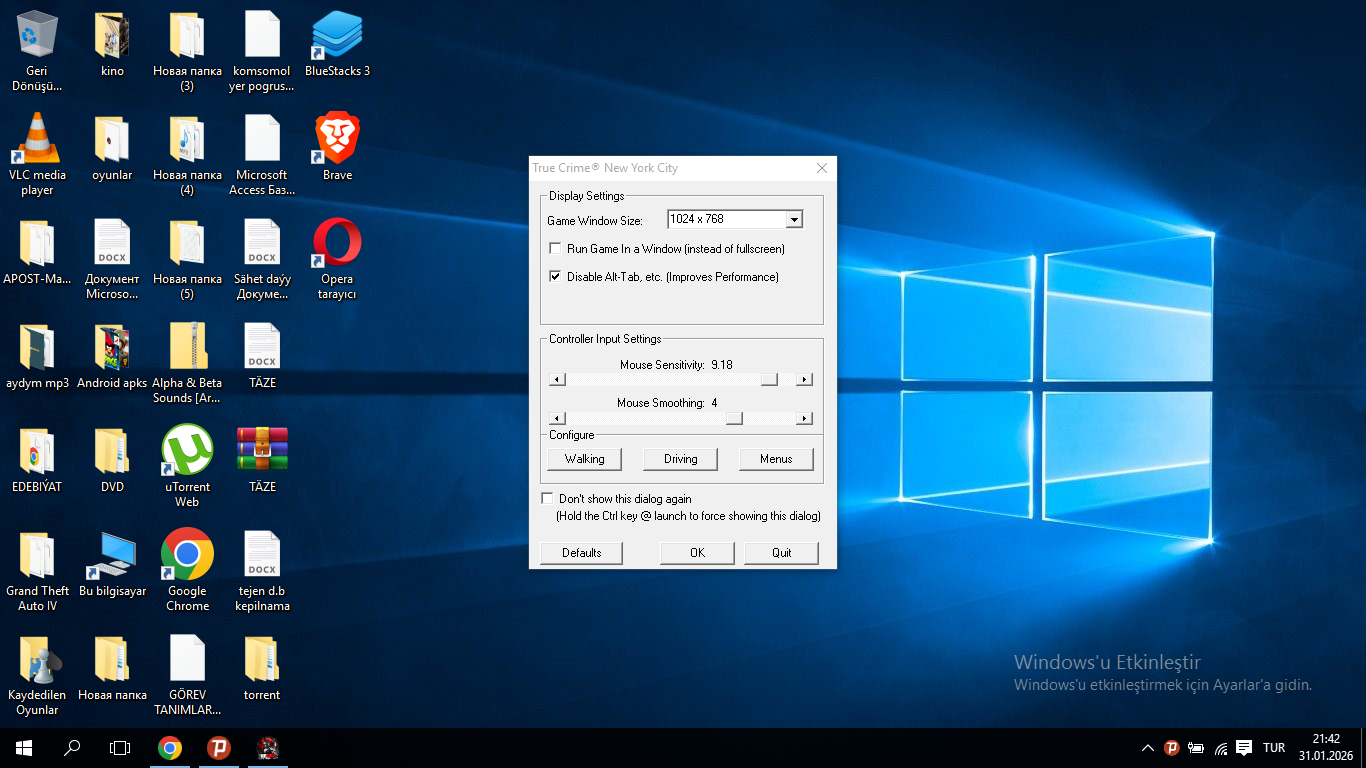Select Kaydedilen Oyunlar folder icon
The width and height of the screenshot is (1366, 768).
[37, 676]
